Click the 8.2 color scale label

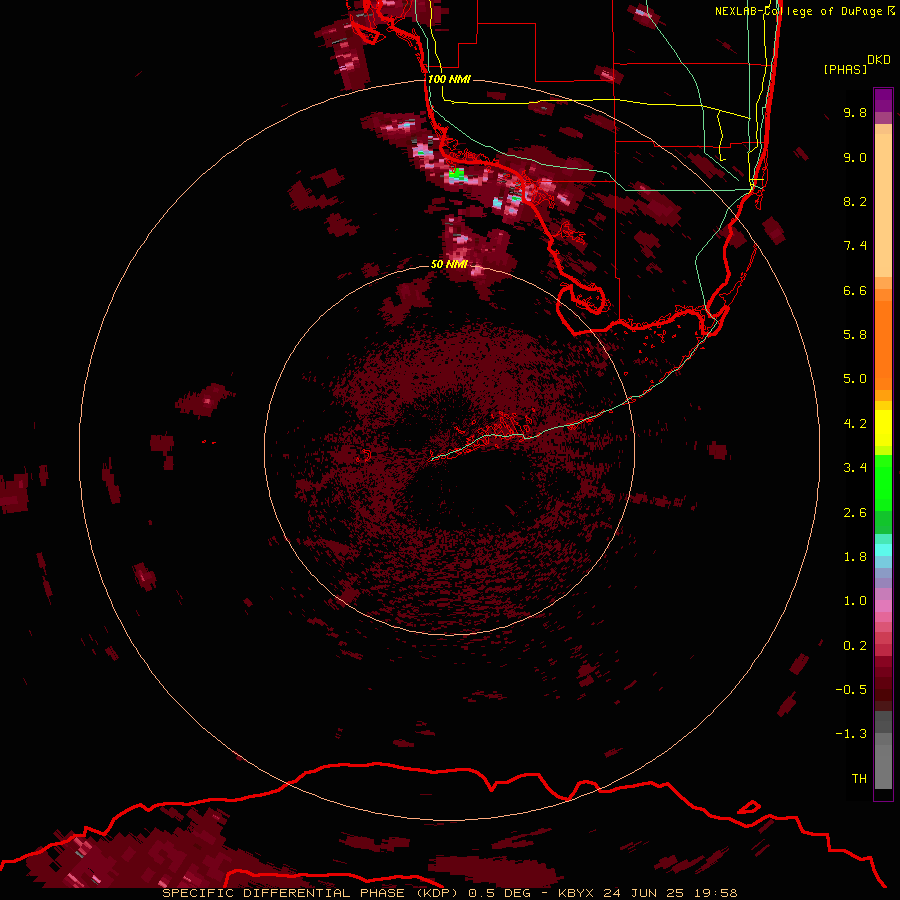tap(855, 201)
